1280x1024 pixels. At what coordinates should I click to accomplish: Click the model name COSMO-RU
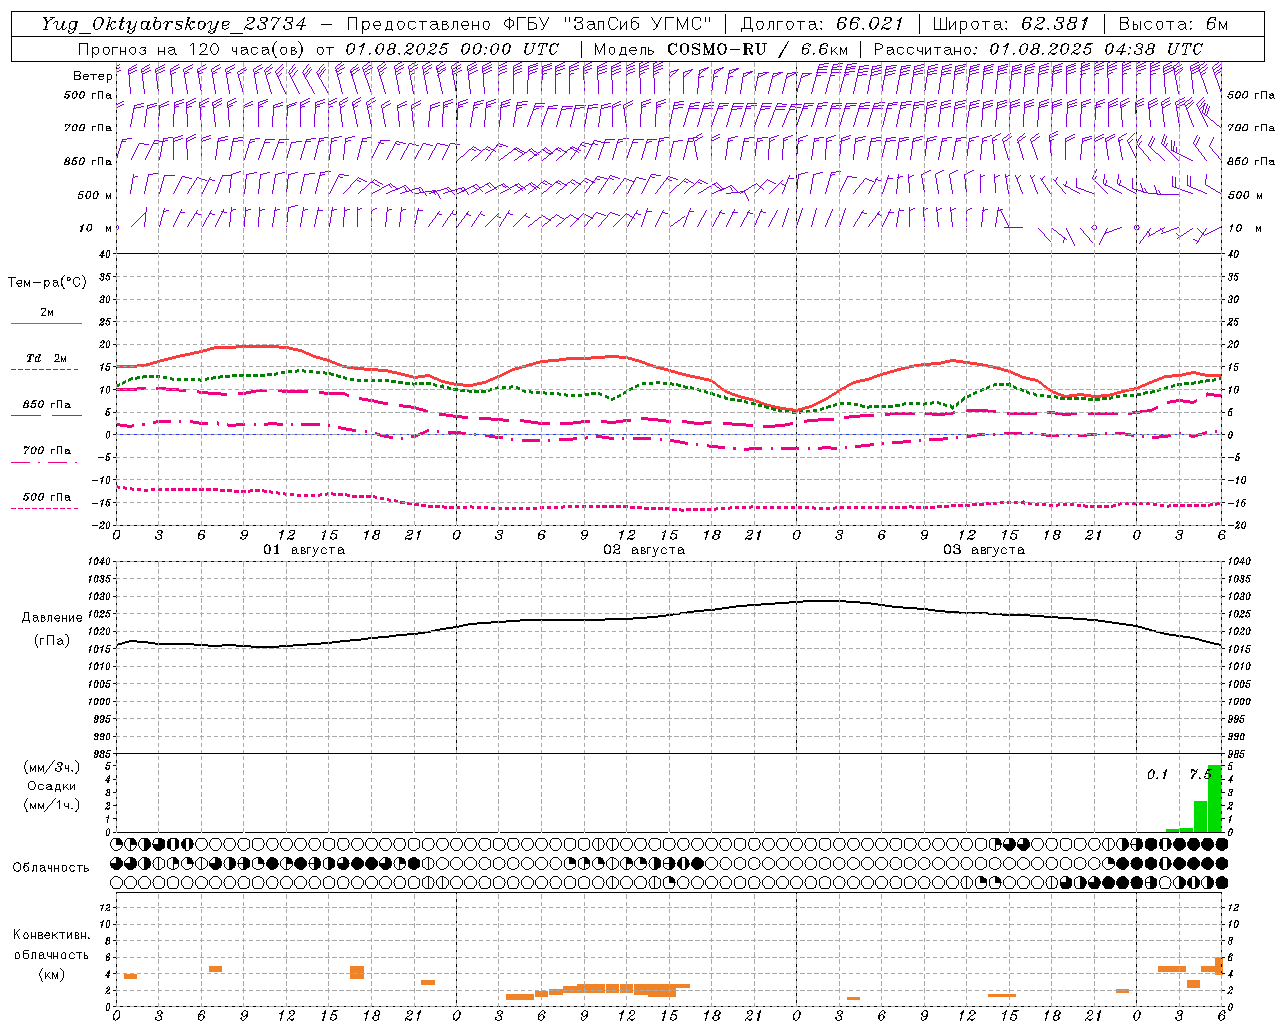point(717,49)
